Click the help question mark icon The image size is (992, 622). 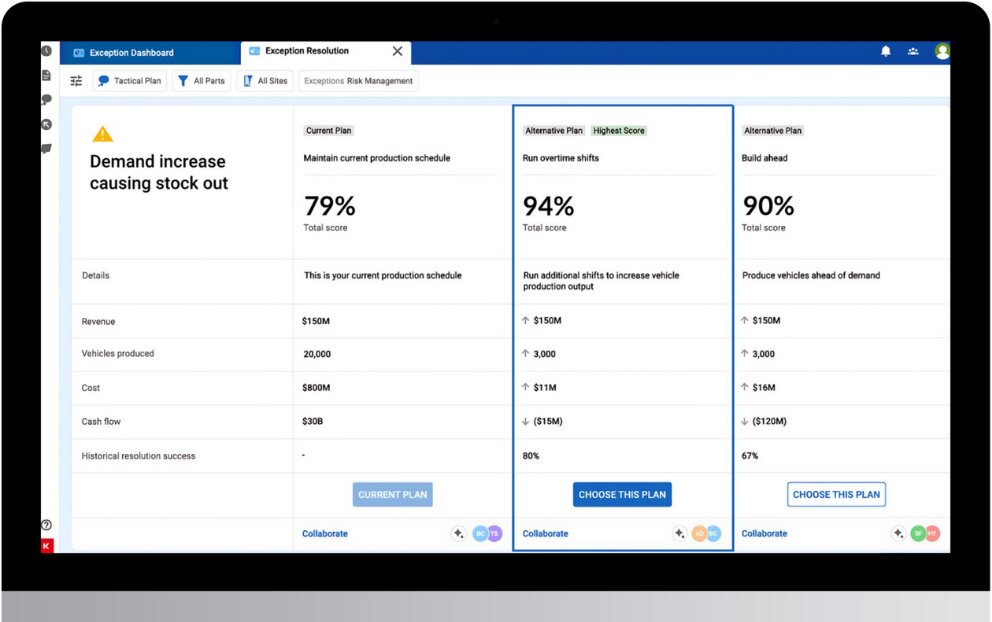click(46, 525)
